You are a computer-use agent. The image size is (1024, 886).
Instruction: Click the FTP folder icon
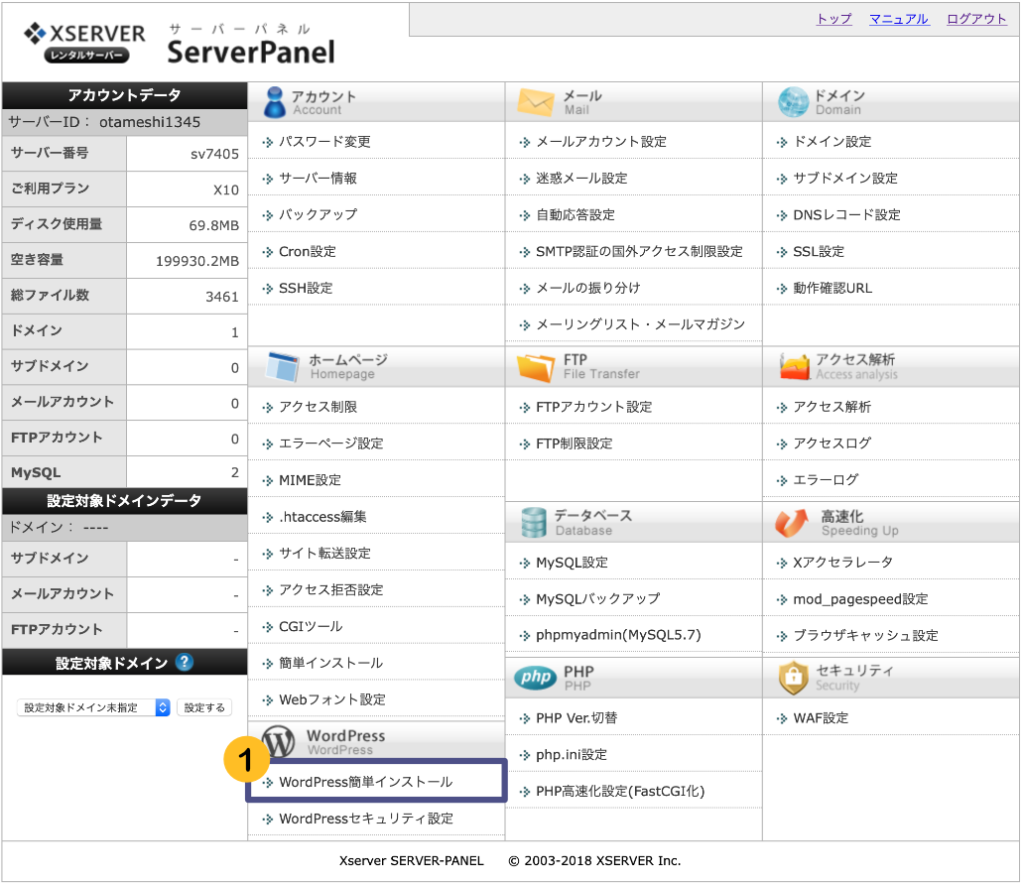(536, 367)
